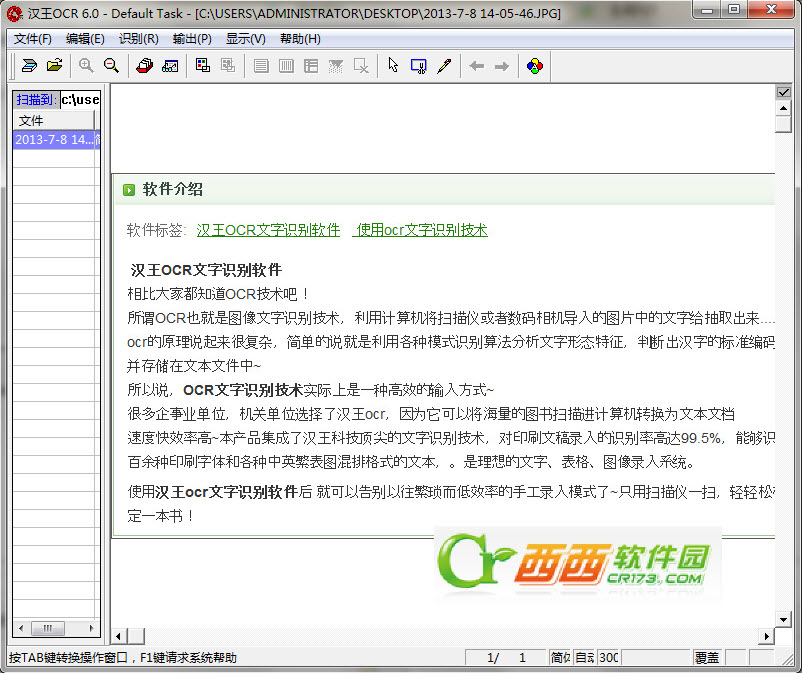Screen dimensions: 802x673
Task: Select the table region icon
Action: pyautogui.click(x=311, y=65)
